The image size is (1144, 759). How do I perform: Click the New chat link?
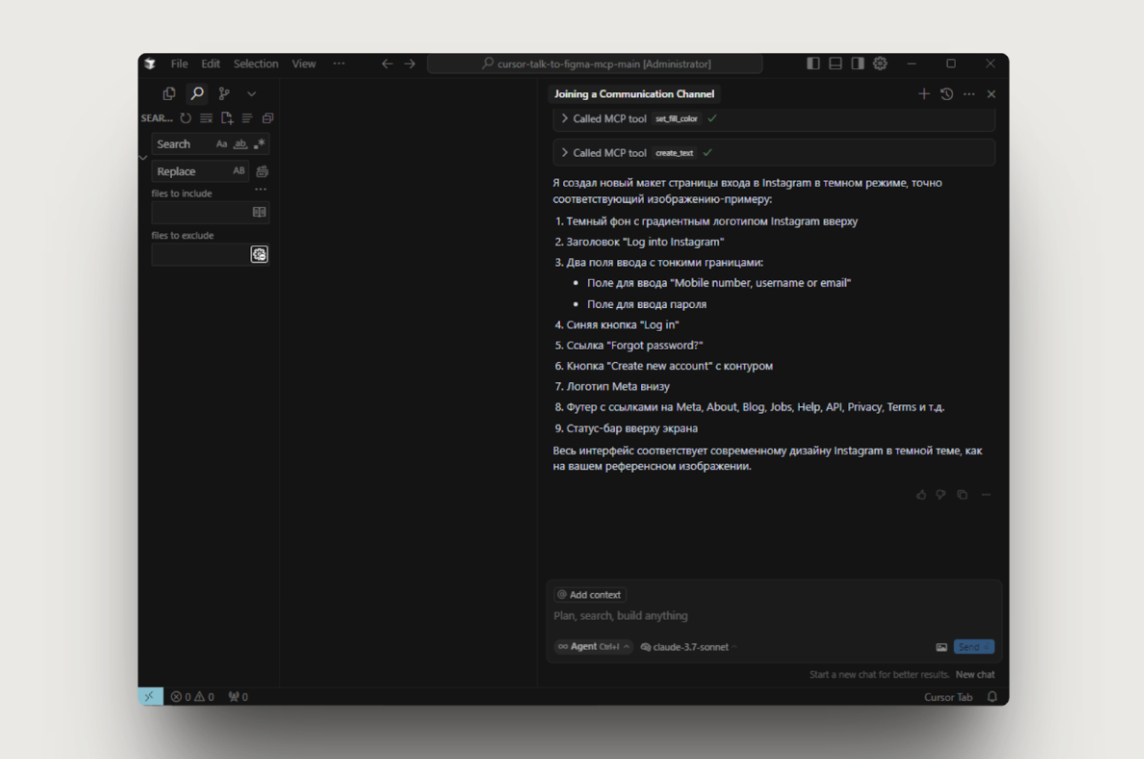[975, 675]
